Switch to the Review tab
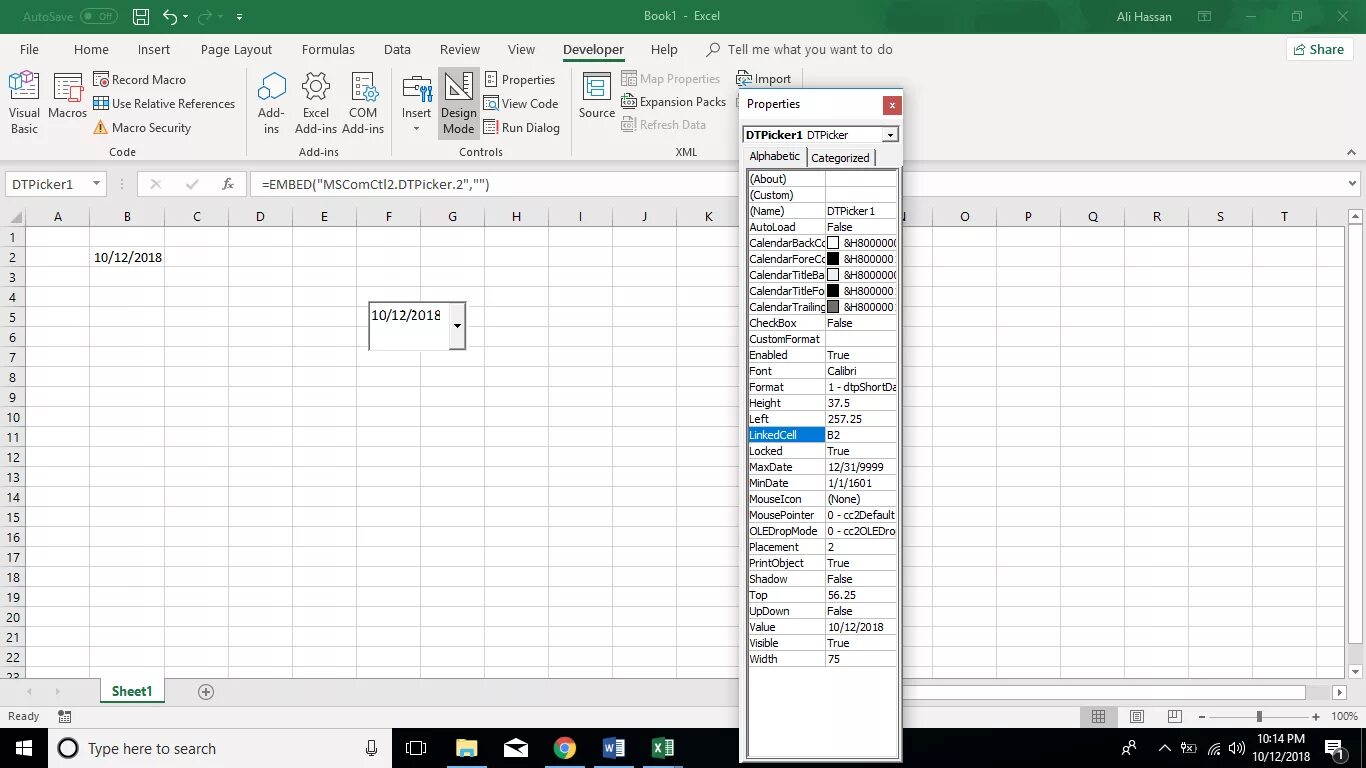Image resolution: width=1366 pixels, height=768 pixels. (460, 49)
